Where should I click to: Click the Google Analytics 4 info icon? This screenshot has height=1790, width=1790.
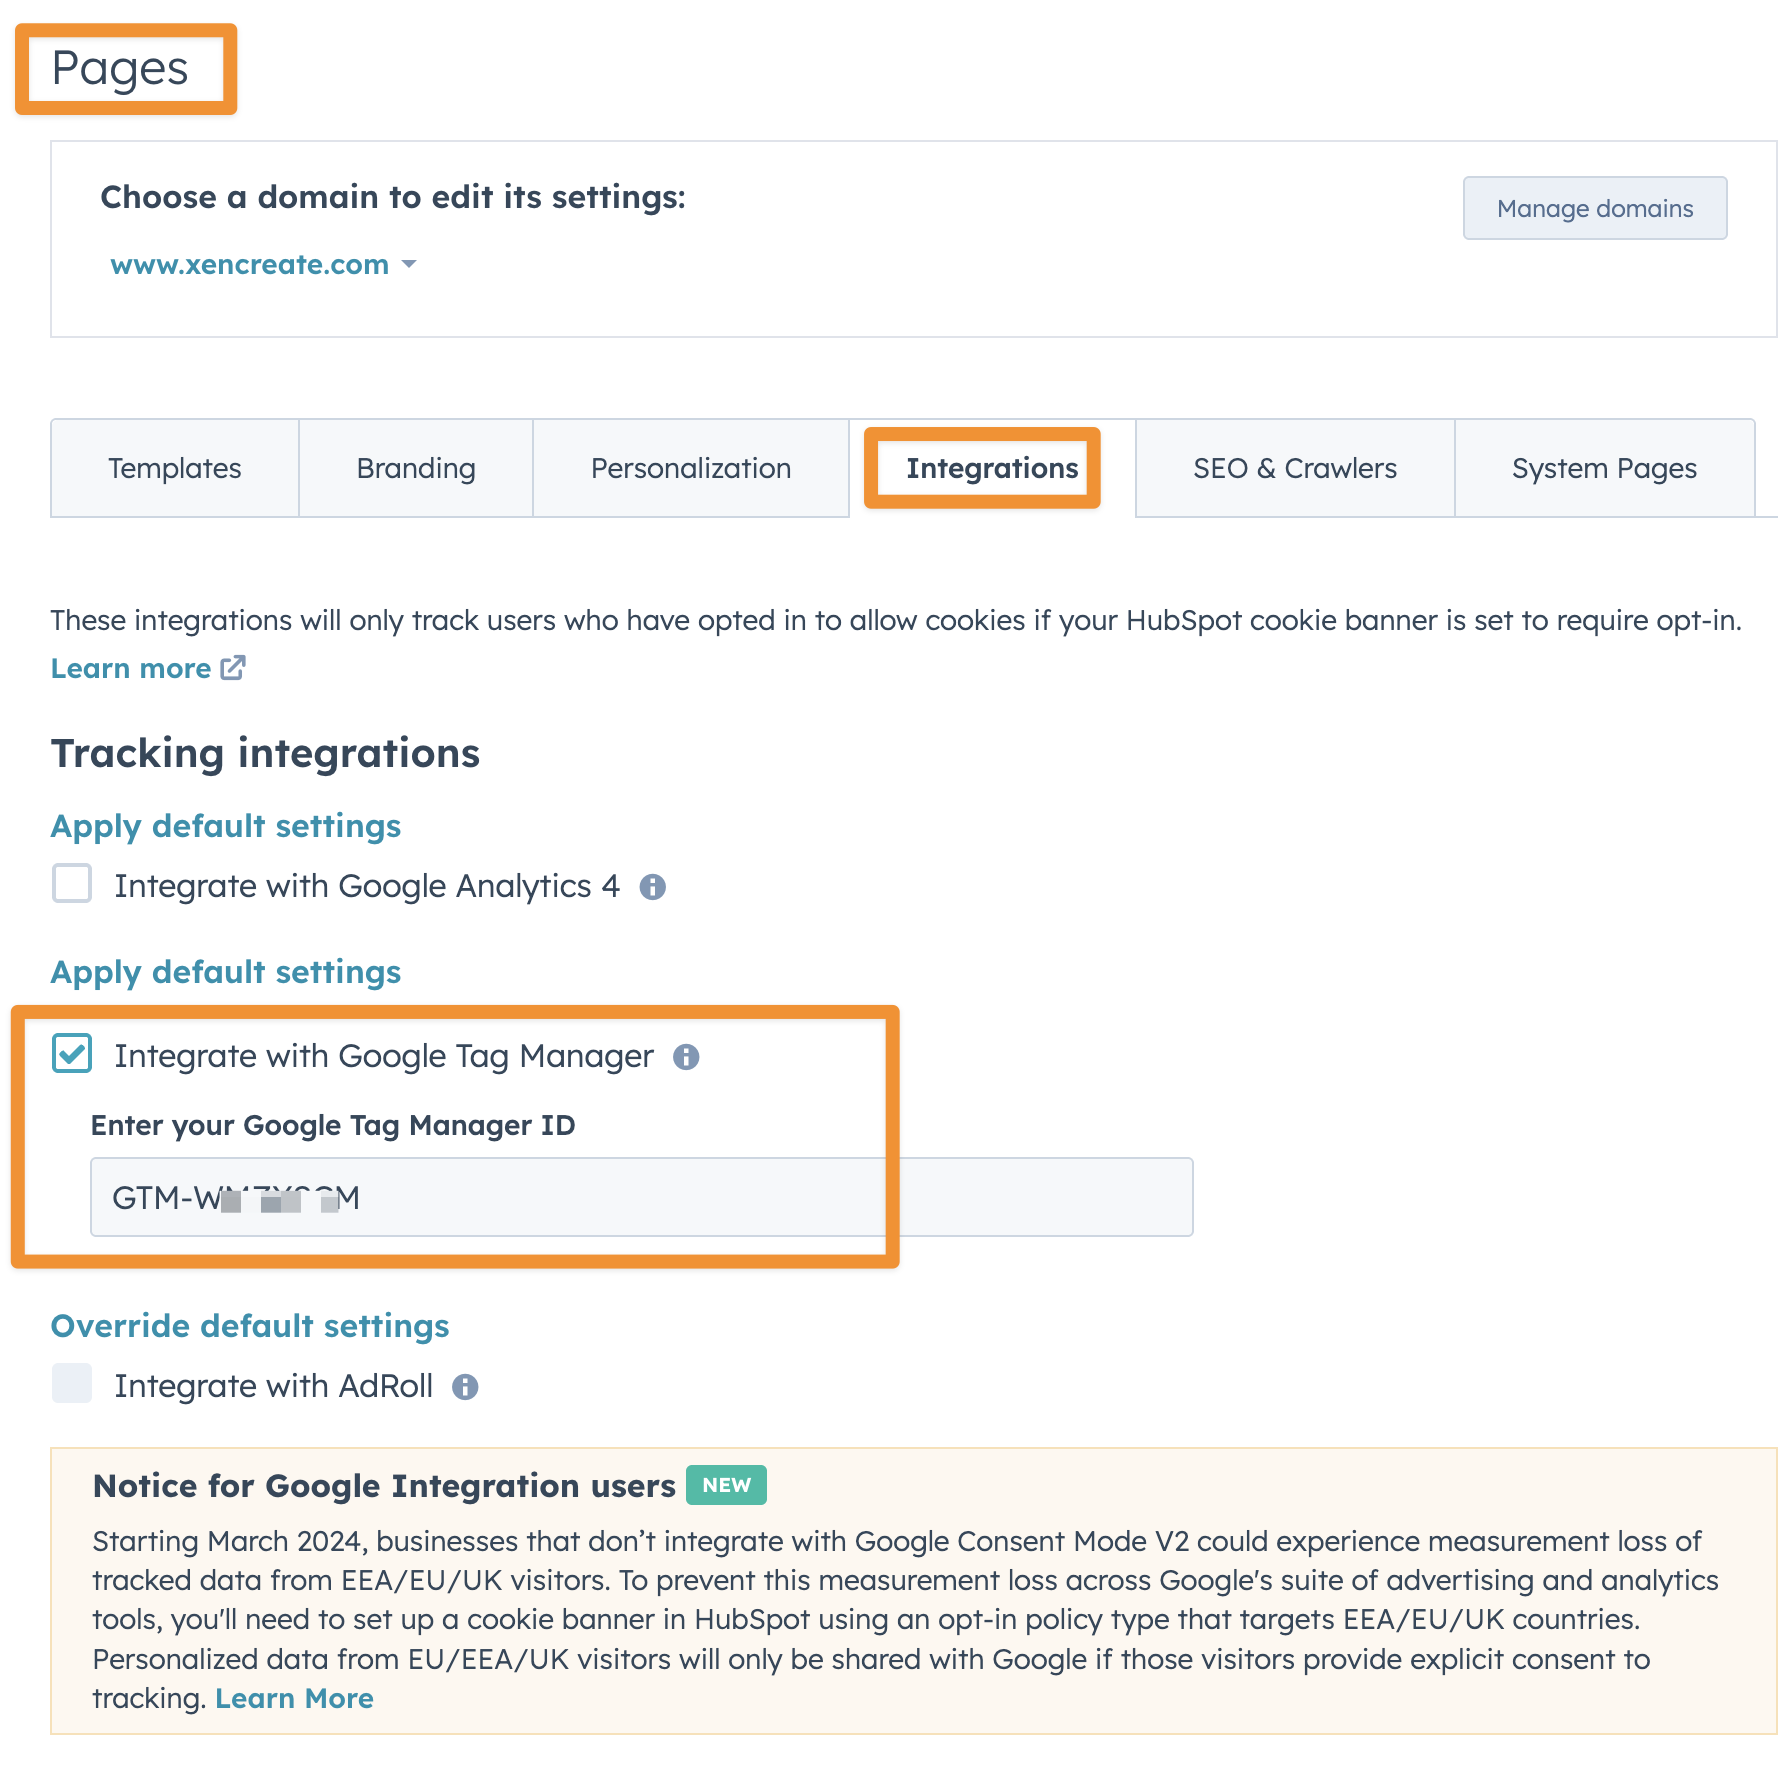click(653, 887)
